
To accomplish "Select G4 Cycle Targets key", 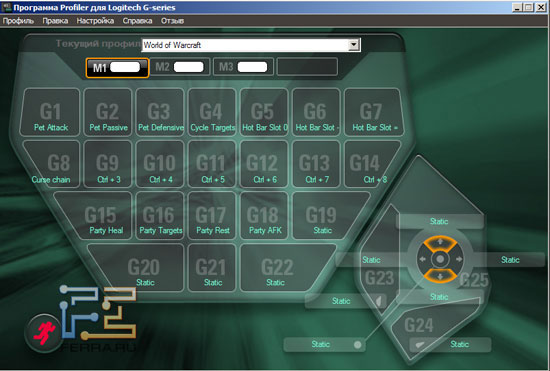I will (212, 112).
